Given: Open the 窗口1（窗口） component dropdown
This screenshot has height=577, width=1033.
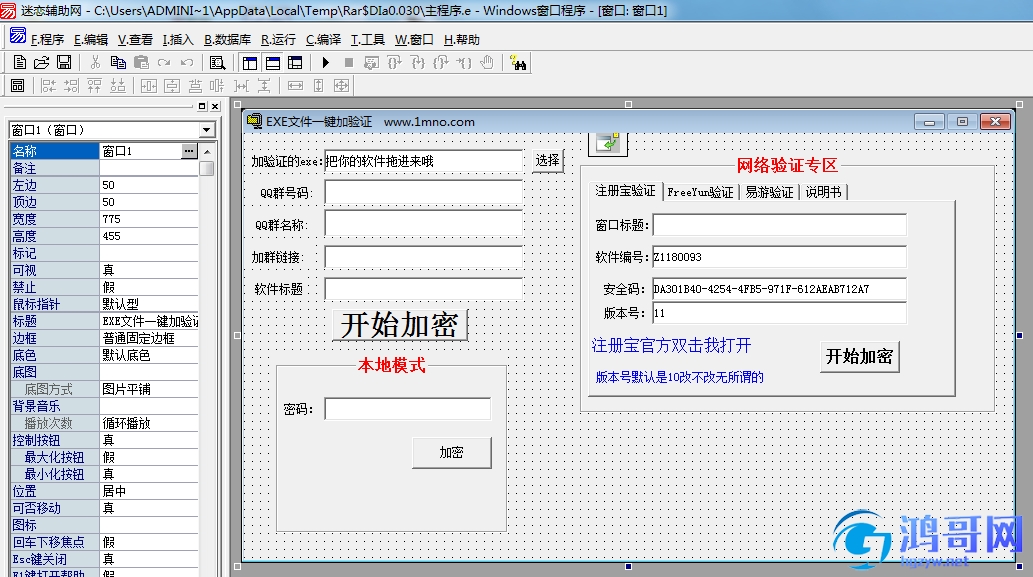Looking at the screenshot, I should pos(207,130).
